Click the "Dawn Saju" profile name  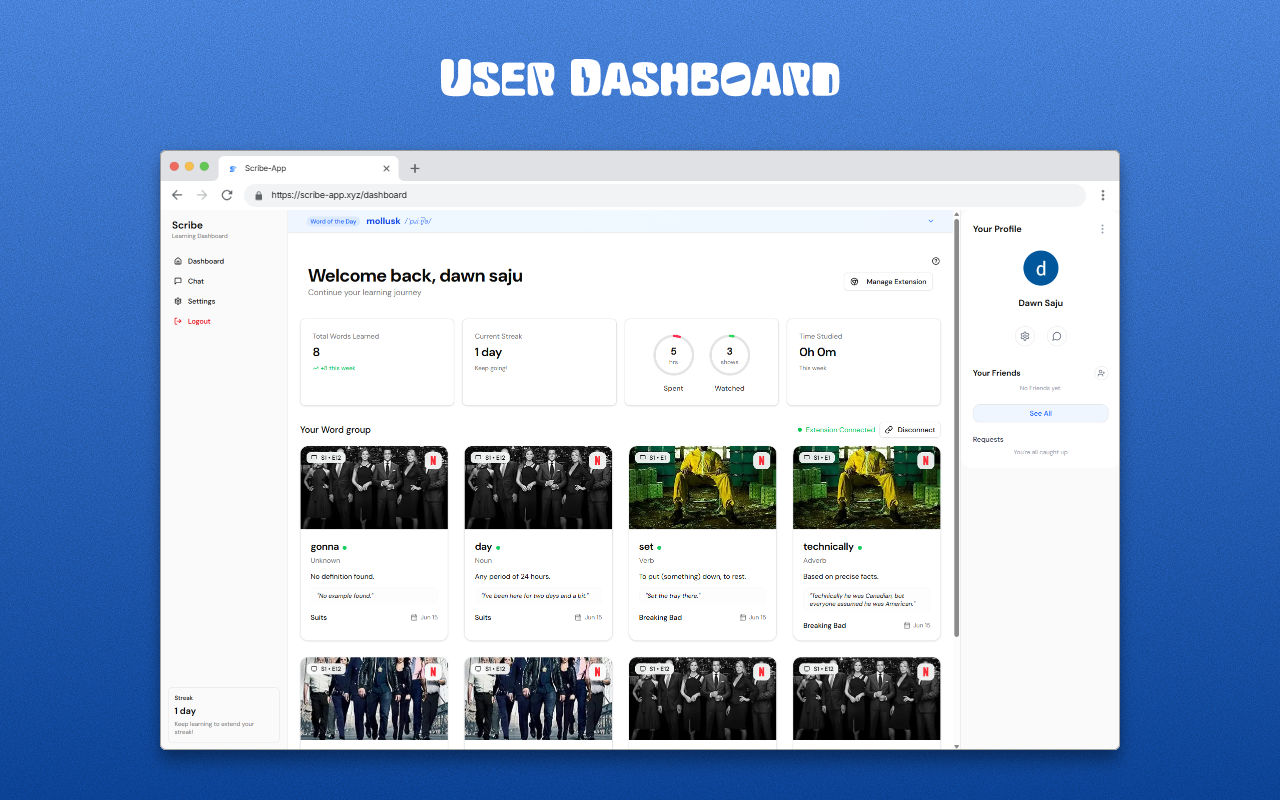(1041, 303)
